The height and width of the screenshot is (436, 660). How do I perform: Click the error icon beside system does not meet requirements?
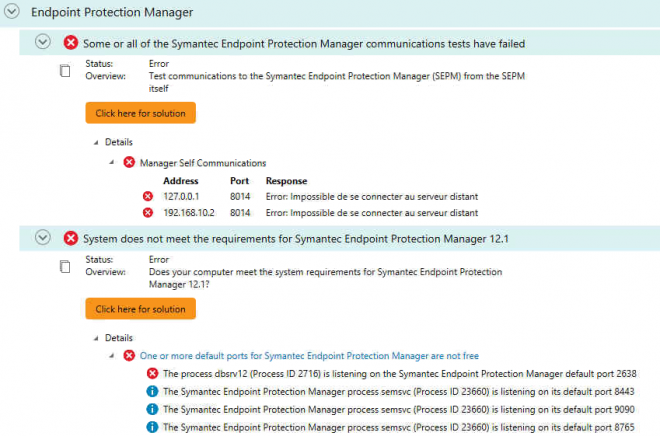tap(71, 238)
